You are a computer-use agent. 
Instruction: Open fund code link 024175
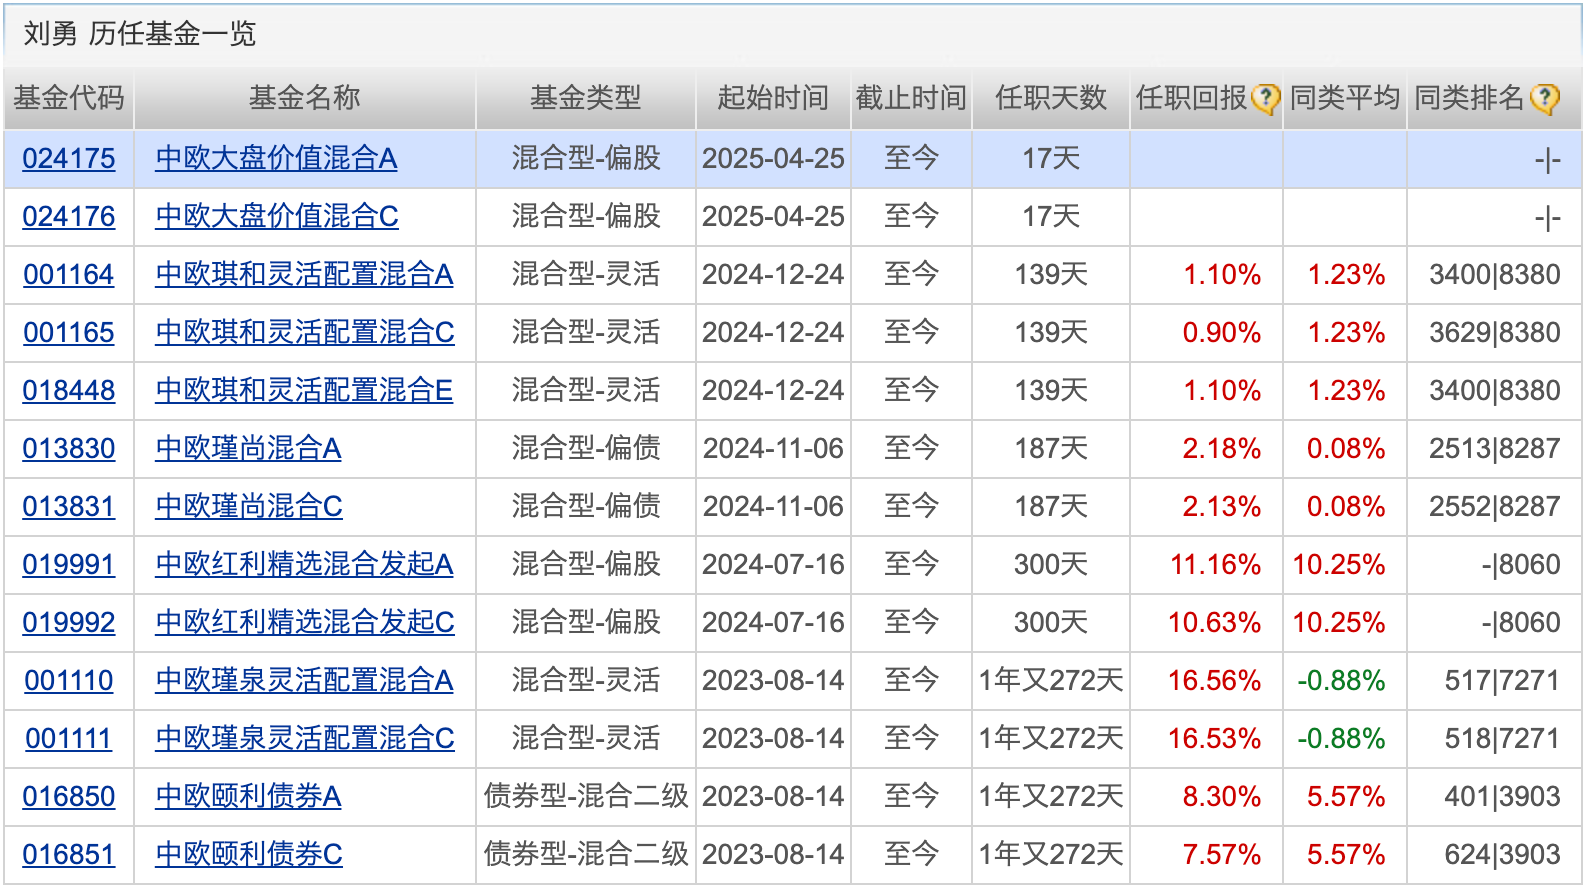[x=69, y=158]
